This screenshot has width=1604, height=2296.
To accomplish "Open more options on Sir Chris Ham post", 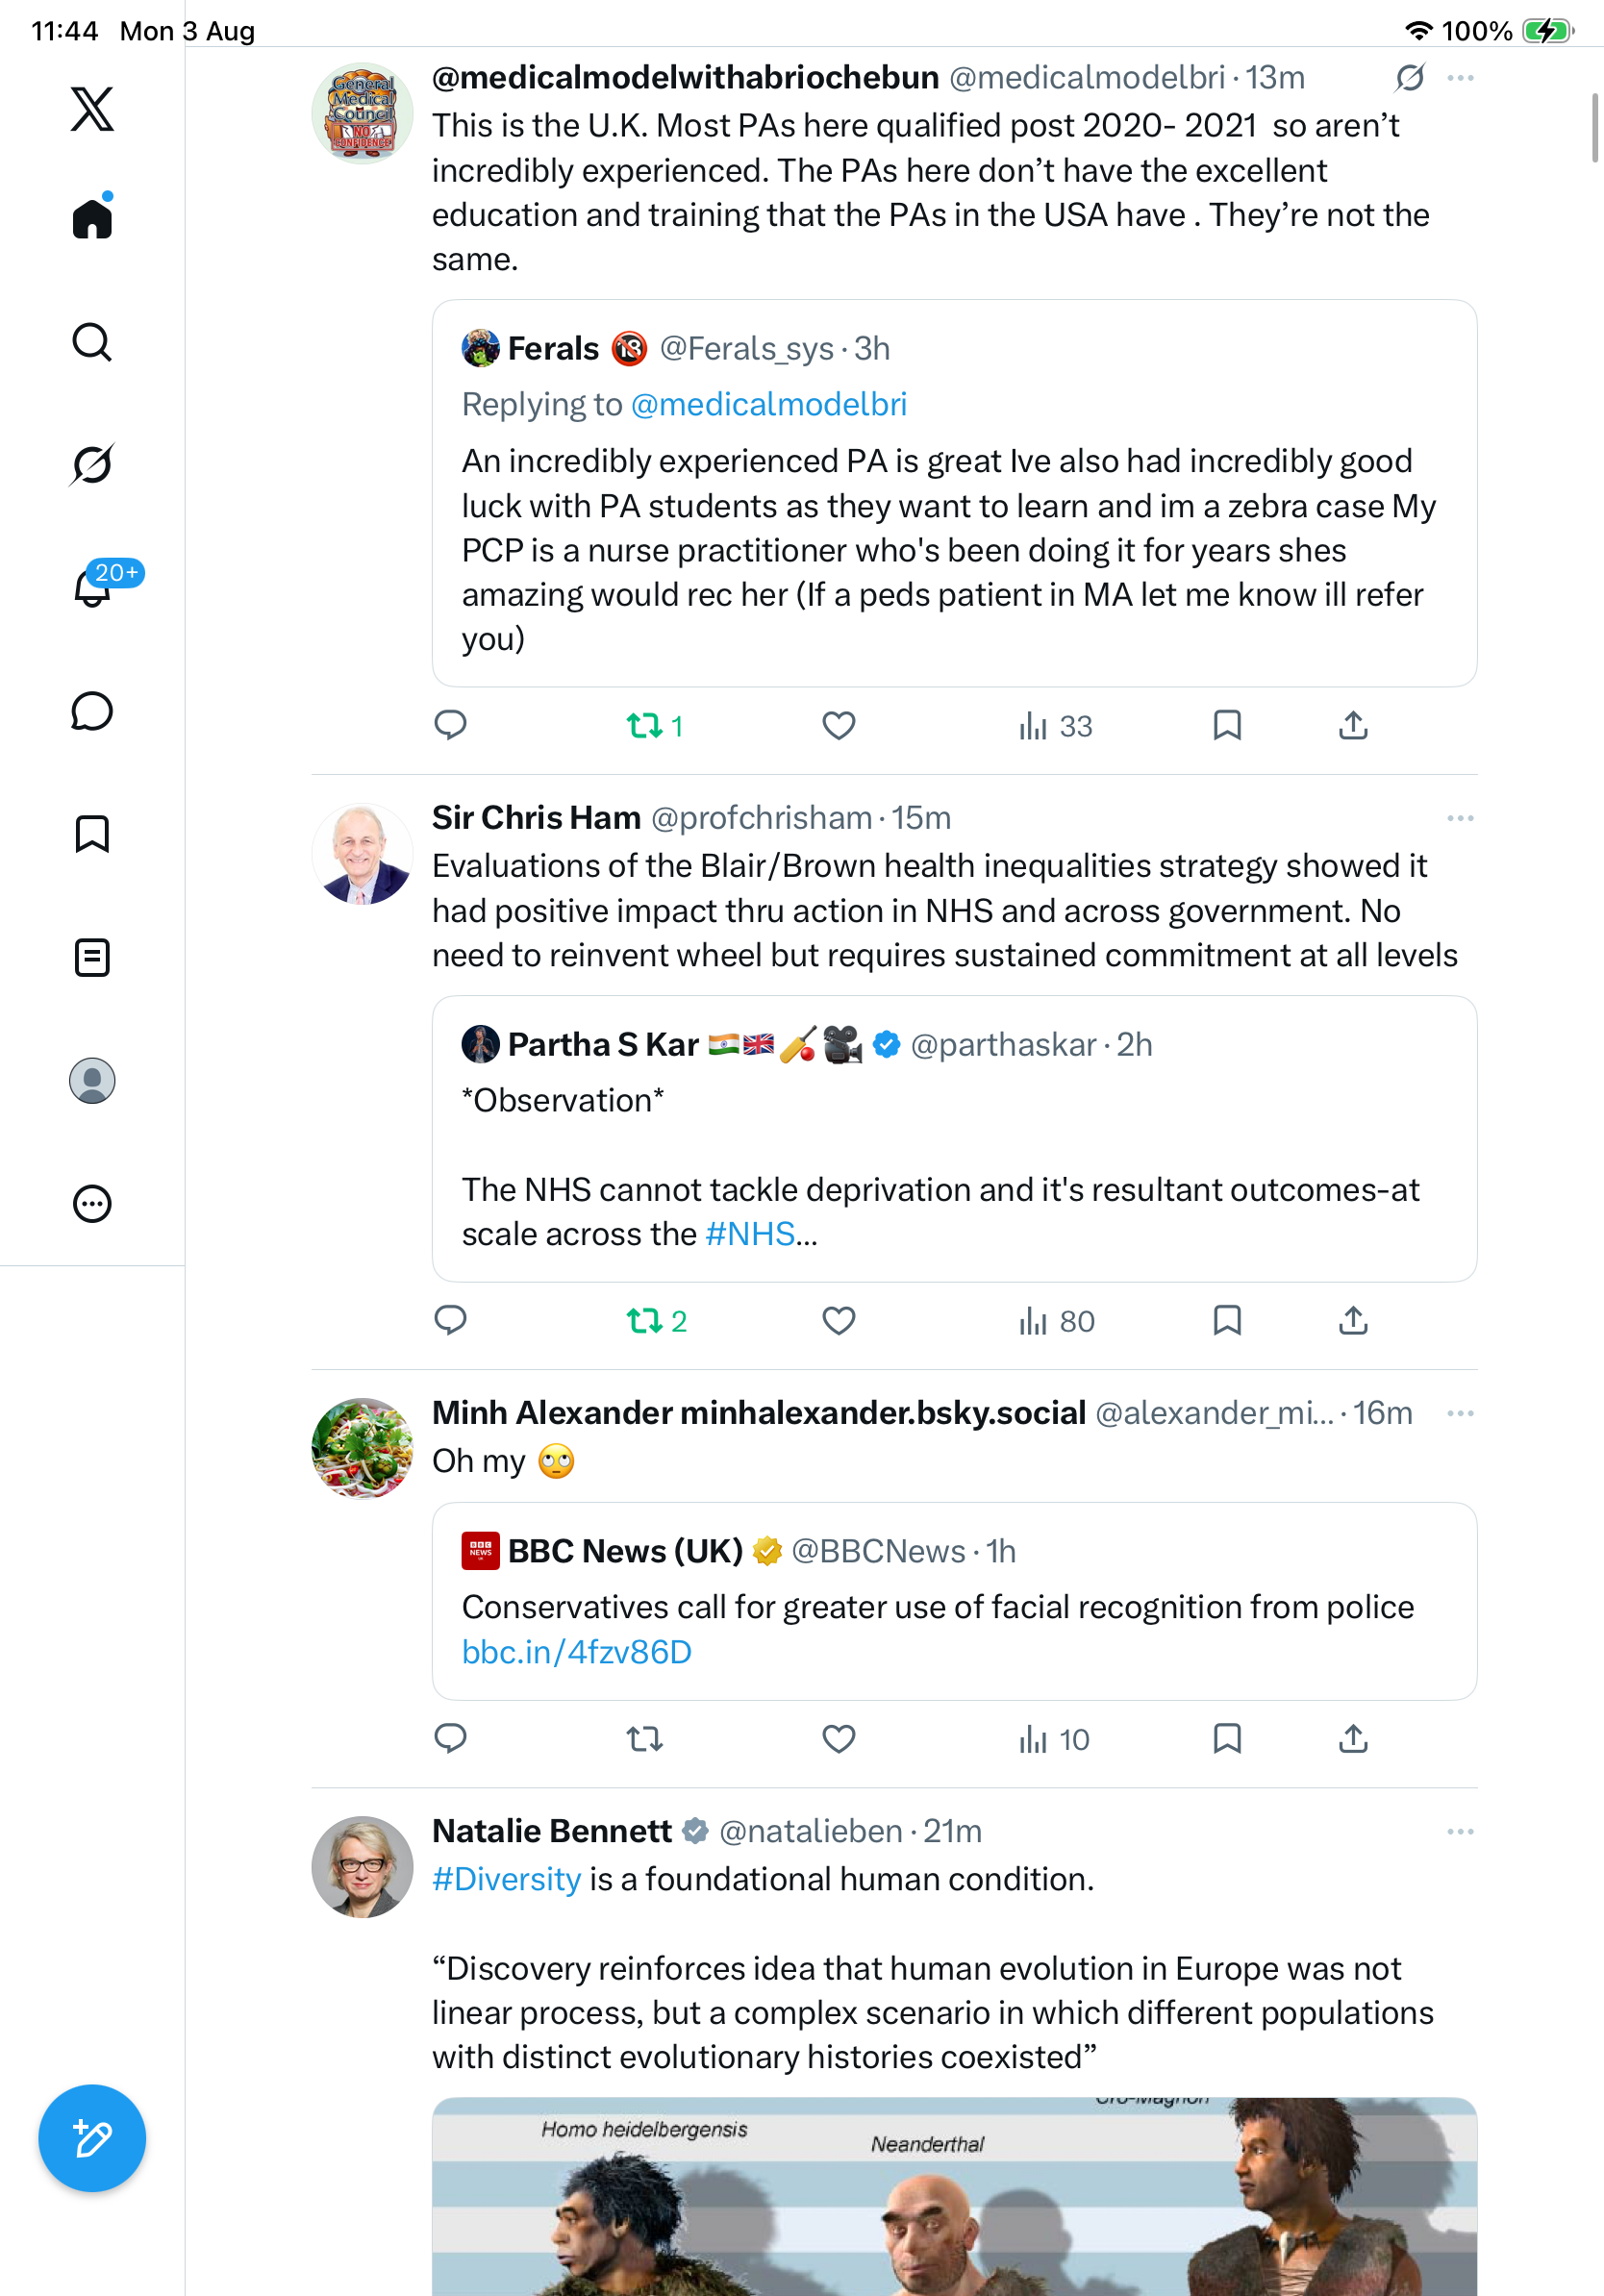I will point(1460,818).
